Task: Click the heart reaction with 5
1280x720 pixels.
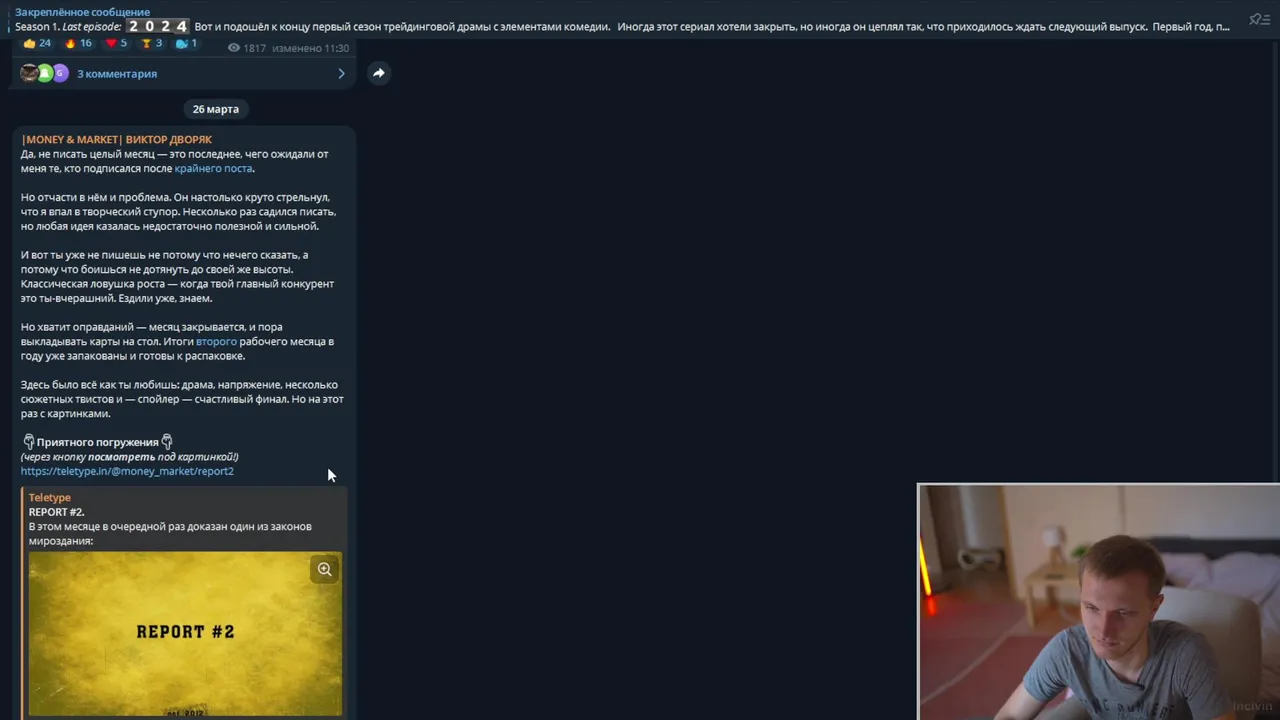Action: pyautogui.click(x=117, y=43)
